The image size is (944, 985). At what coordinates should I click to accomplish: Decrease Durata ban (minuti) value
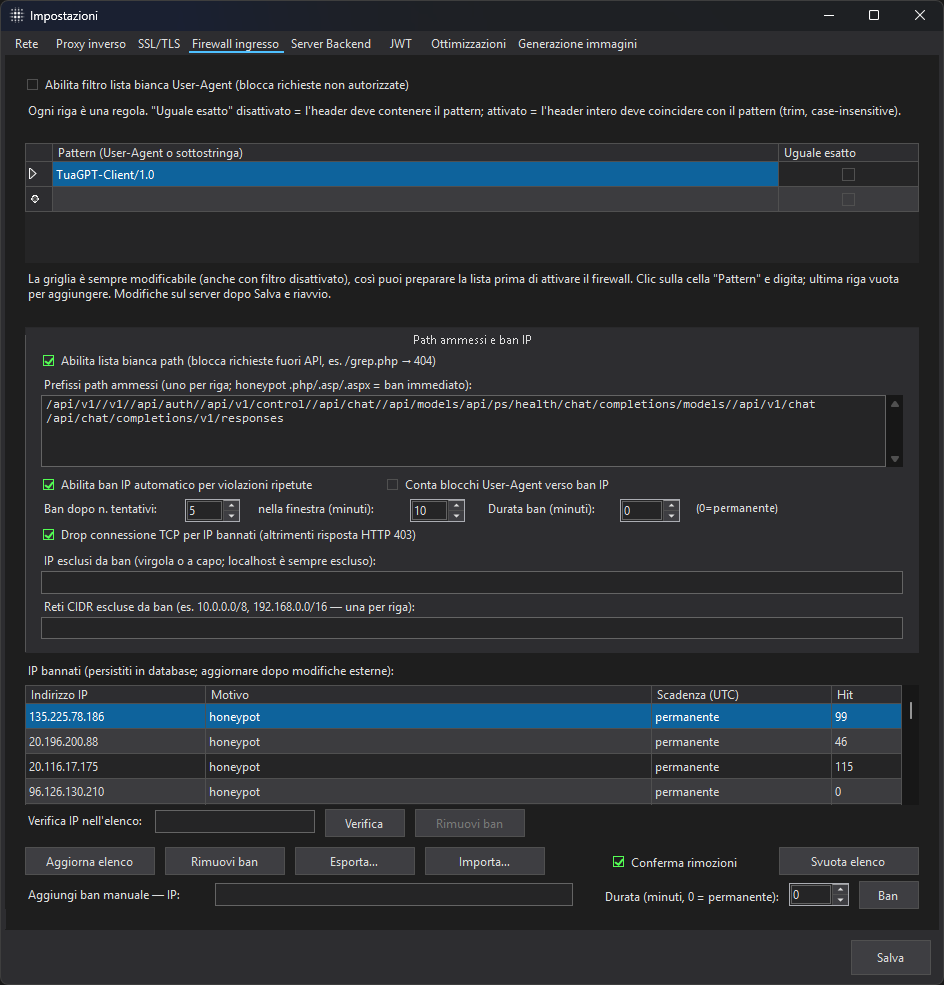pos(671,515)
